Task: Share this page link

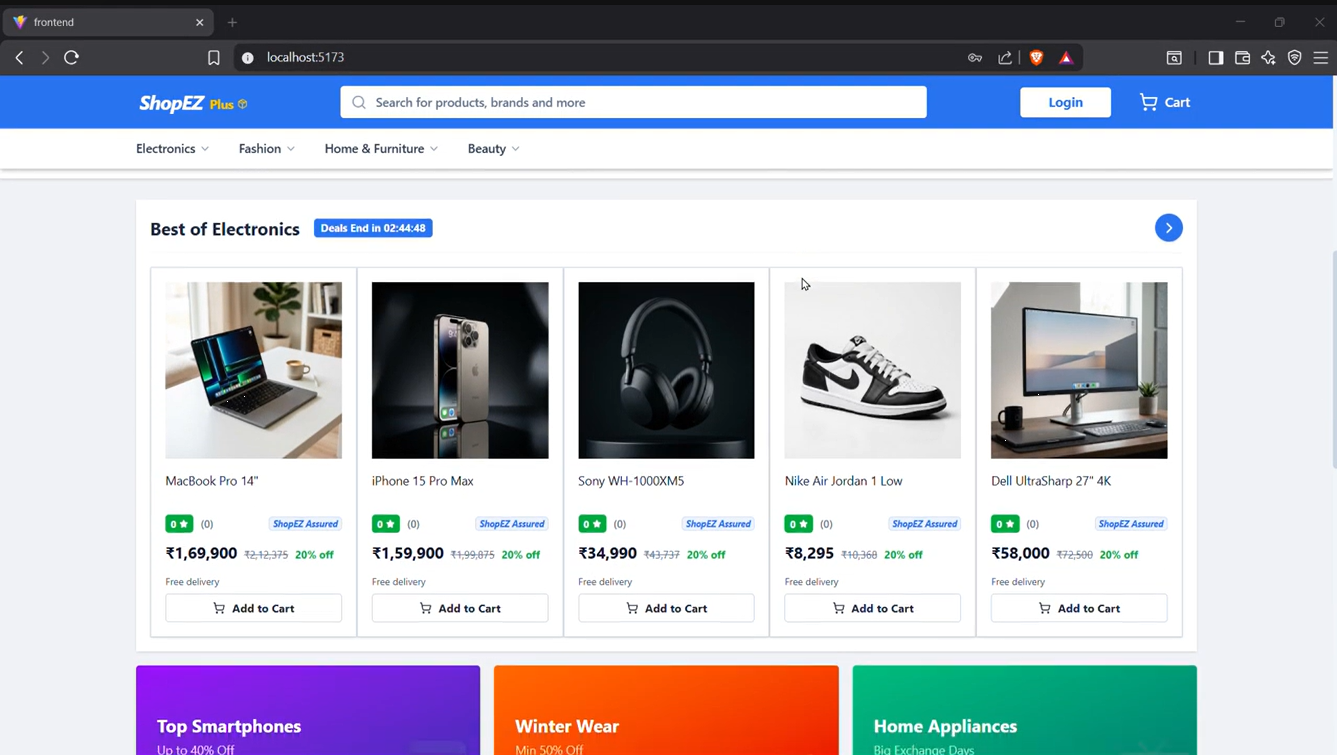Action: click(1005, 58)
